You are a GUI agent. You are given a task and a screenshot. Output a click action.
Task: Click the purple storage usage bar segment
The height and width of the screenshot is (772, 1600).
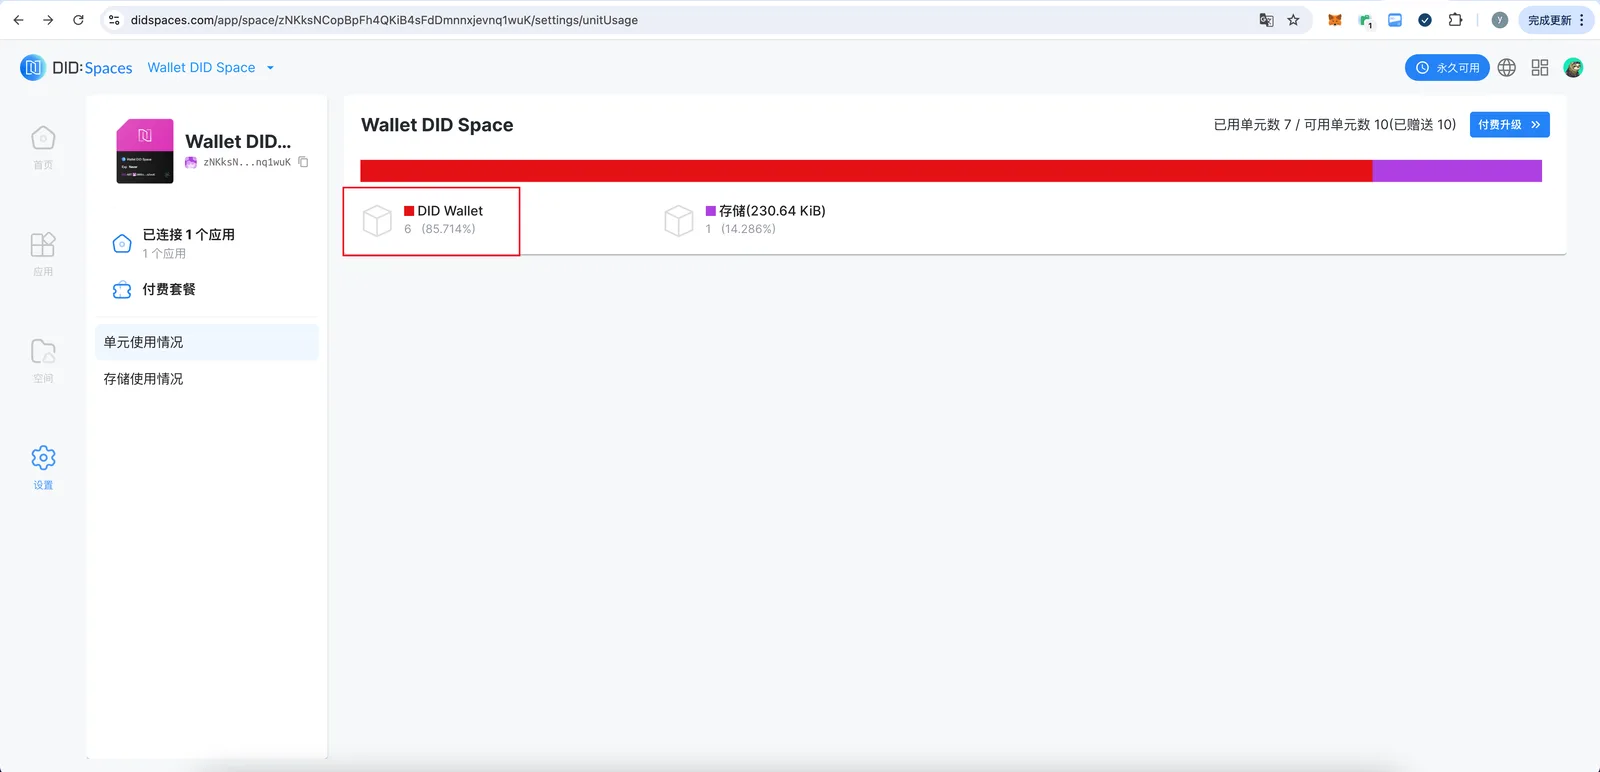click(1457, 171)
